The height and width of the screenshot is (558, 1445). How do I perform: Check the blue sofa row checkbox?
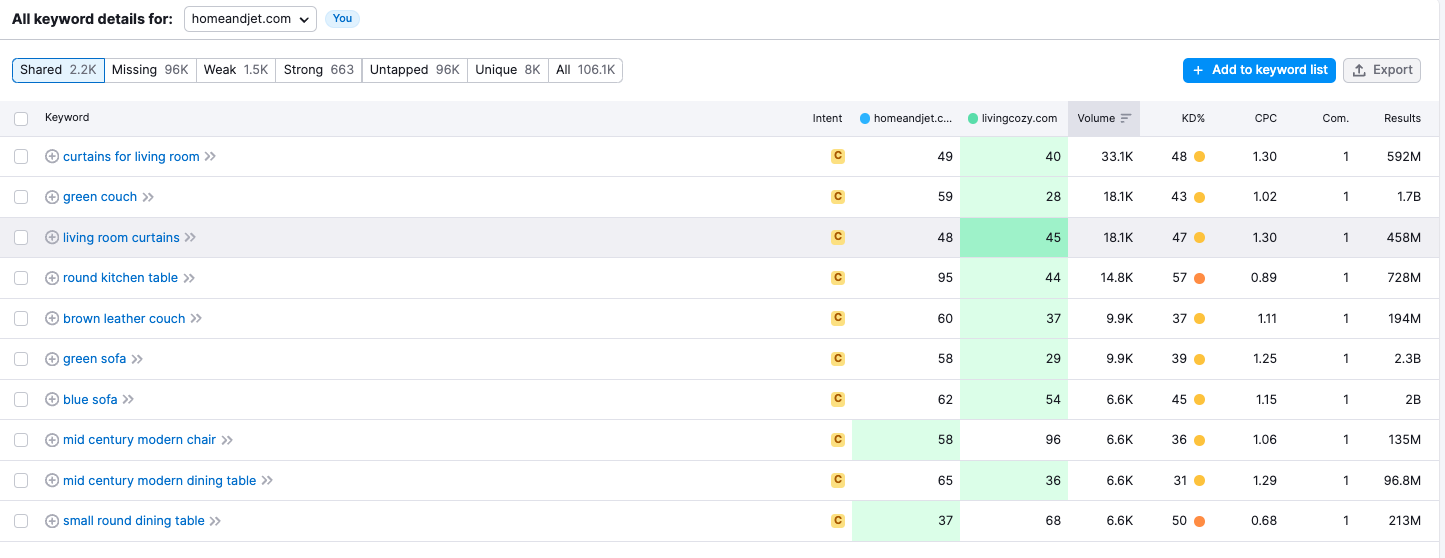pyautogui.click(x=21, y=400)
